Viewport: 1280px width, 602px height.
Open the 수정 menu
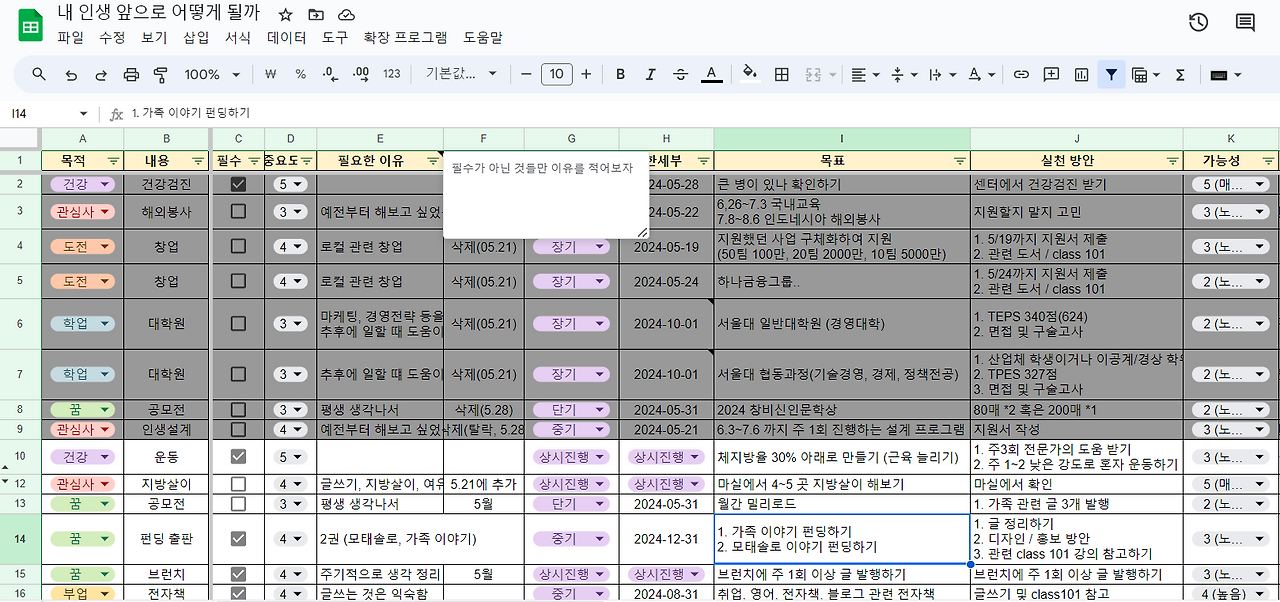113,37
